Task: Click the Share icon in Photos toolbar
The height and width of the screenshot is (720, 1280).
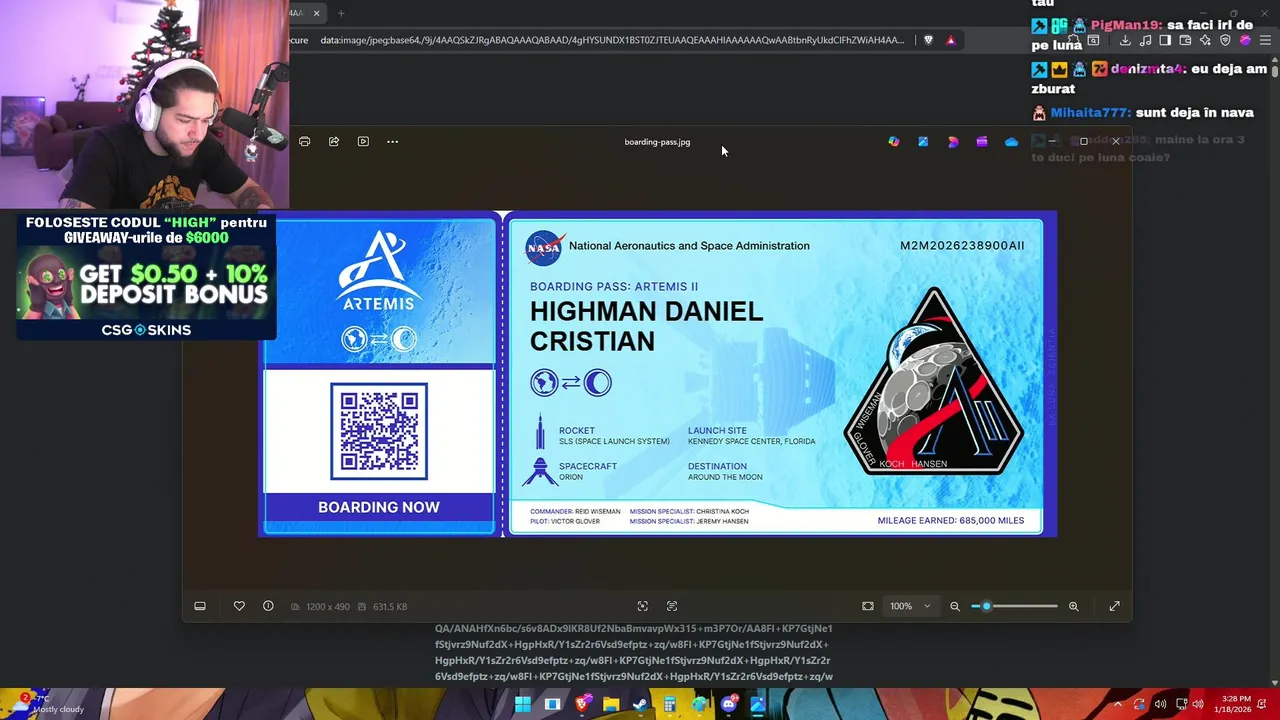Action: coord(334,142)
